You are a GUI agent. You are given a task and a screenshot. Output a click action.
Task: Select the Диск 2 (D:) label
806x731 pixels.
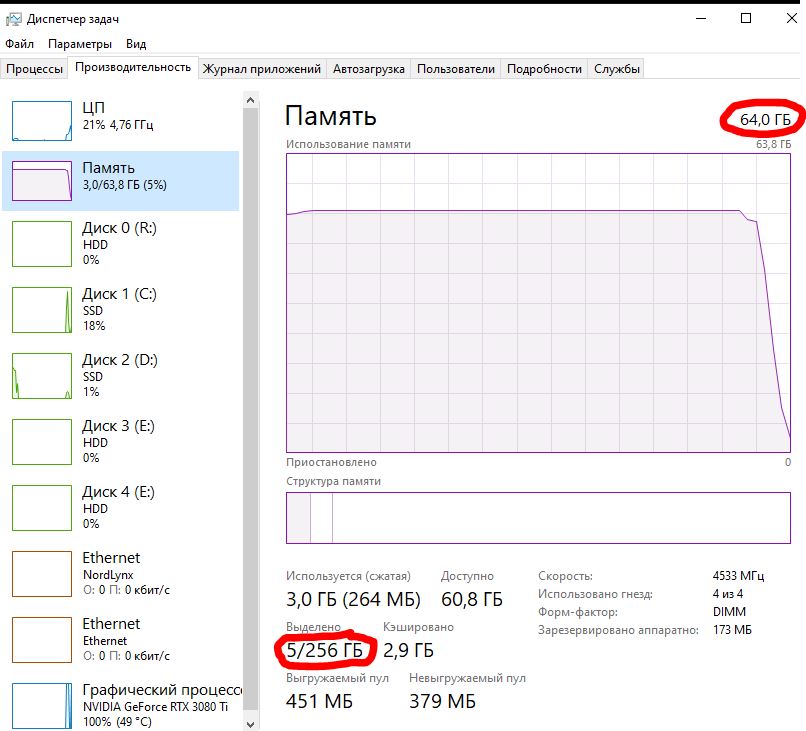[x=120, y=360]
